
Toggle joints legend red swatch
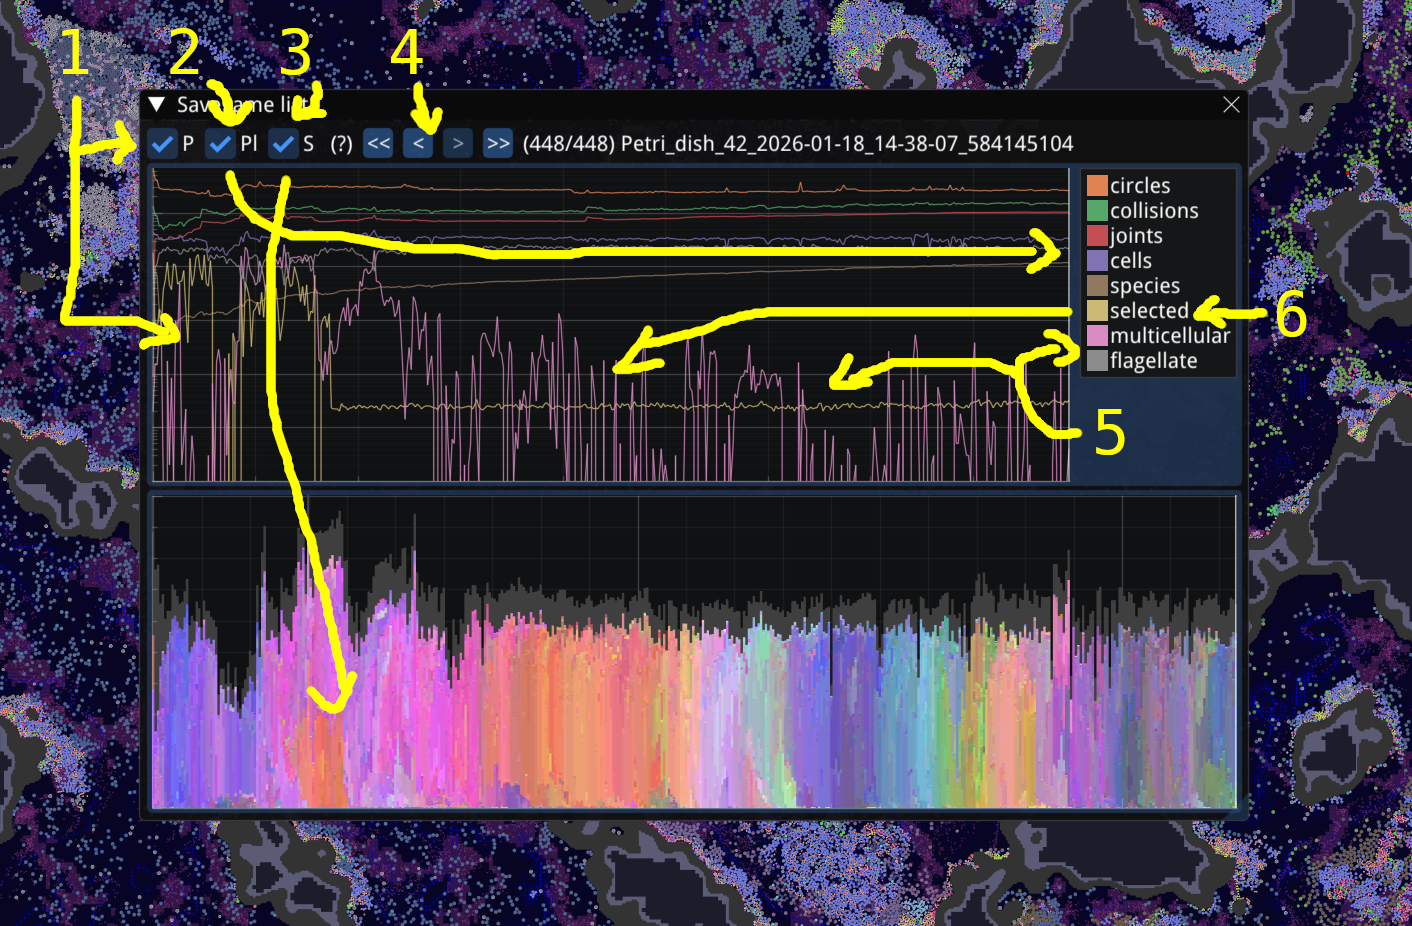pyautogui.click(x=1097, y=236)
